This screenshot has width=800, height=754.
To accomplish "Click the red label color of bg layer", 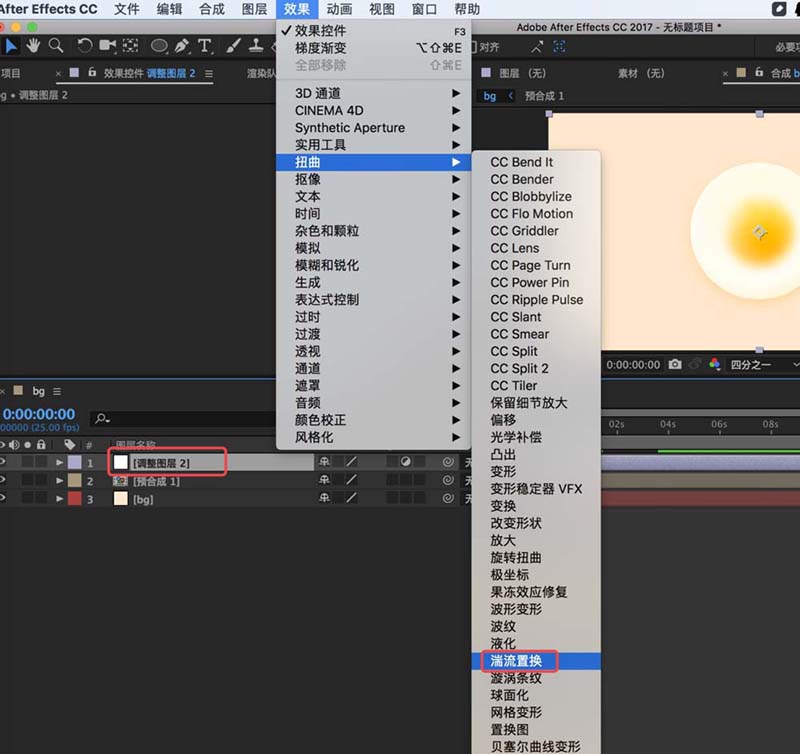I will 74,498.
